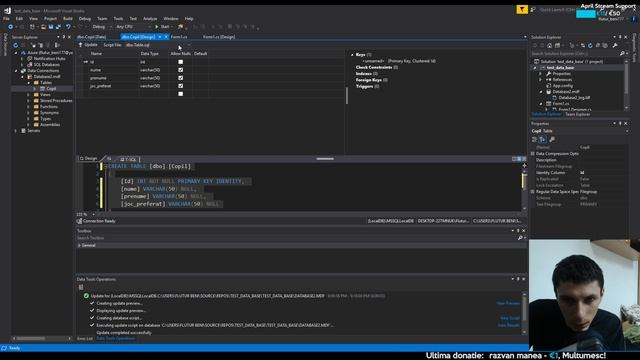Click the horizontal splitter handle above T-SQL pane
This screenshot has width=640, height=360.
(x=325, y=159)
